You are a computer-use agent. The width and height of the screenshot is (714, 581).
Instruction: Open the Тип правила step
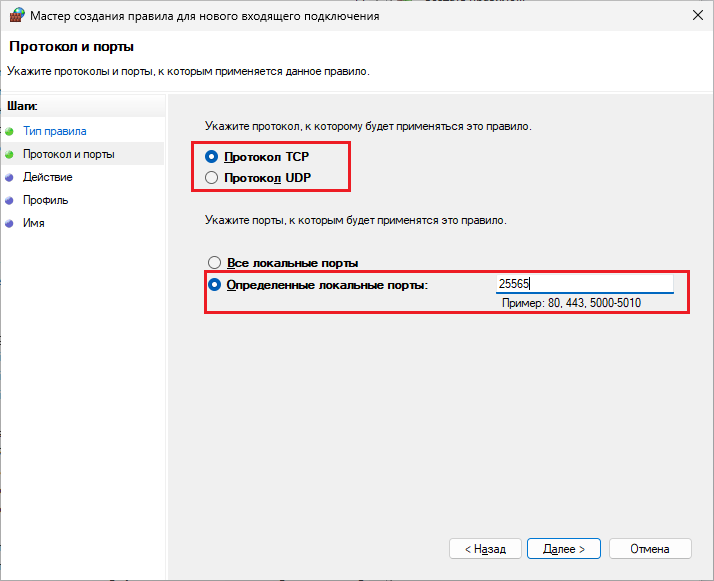54,131
